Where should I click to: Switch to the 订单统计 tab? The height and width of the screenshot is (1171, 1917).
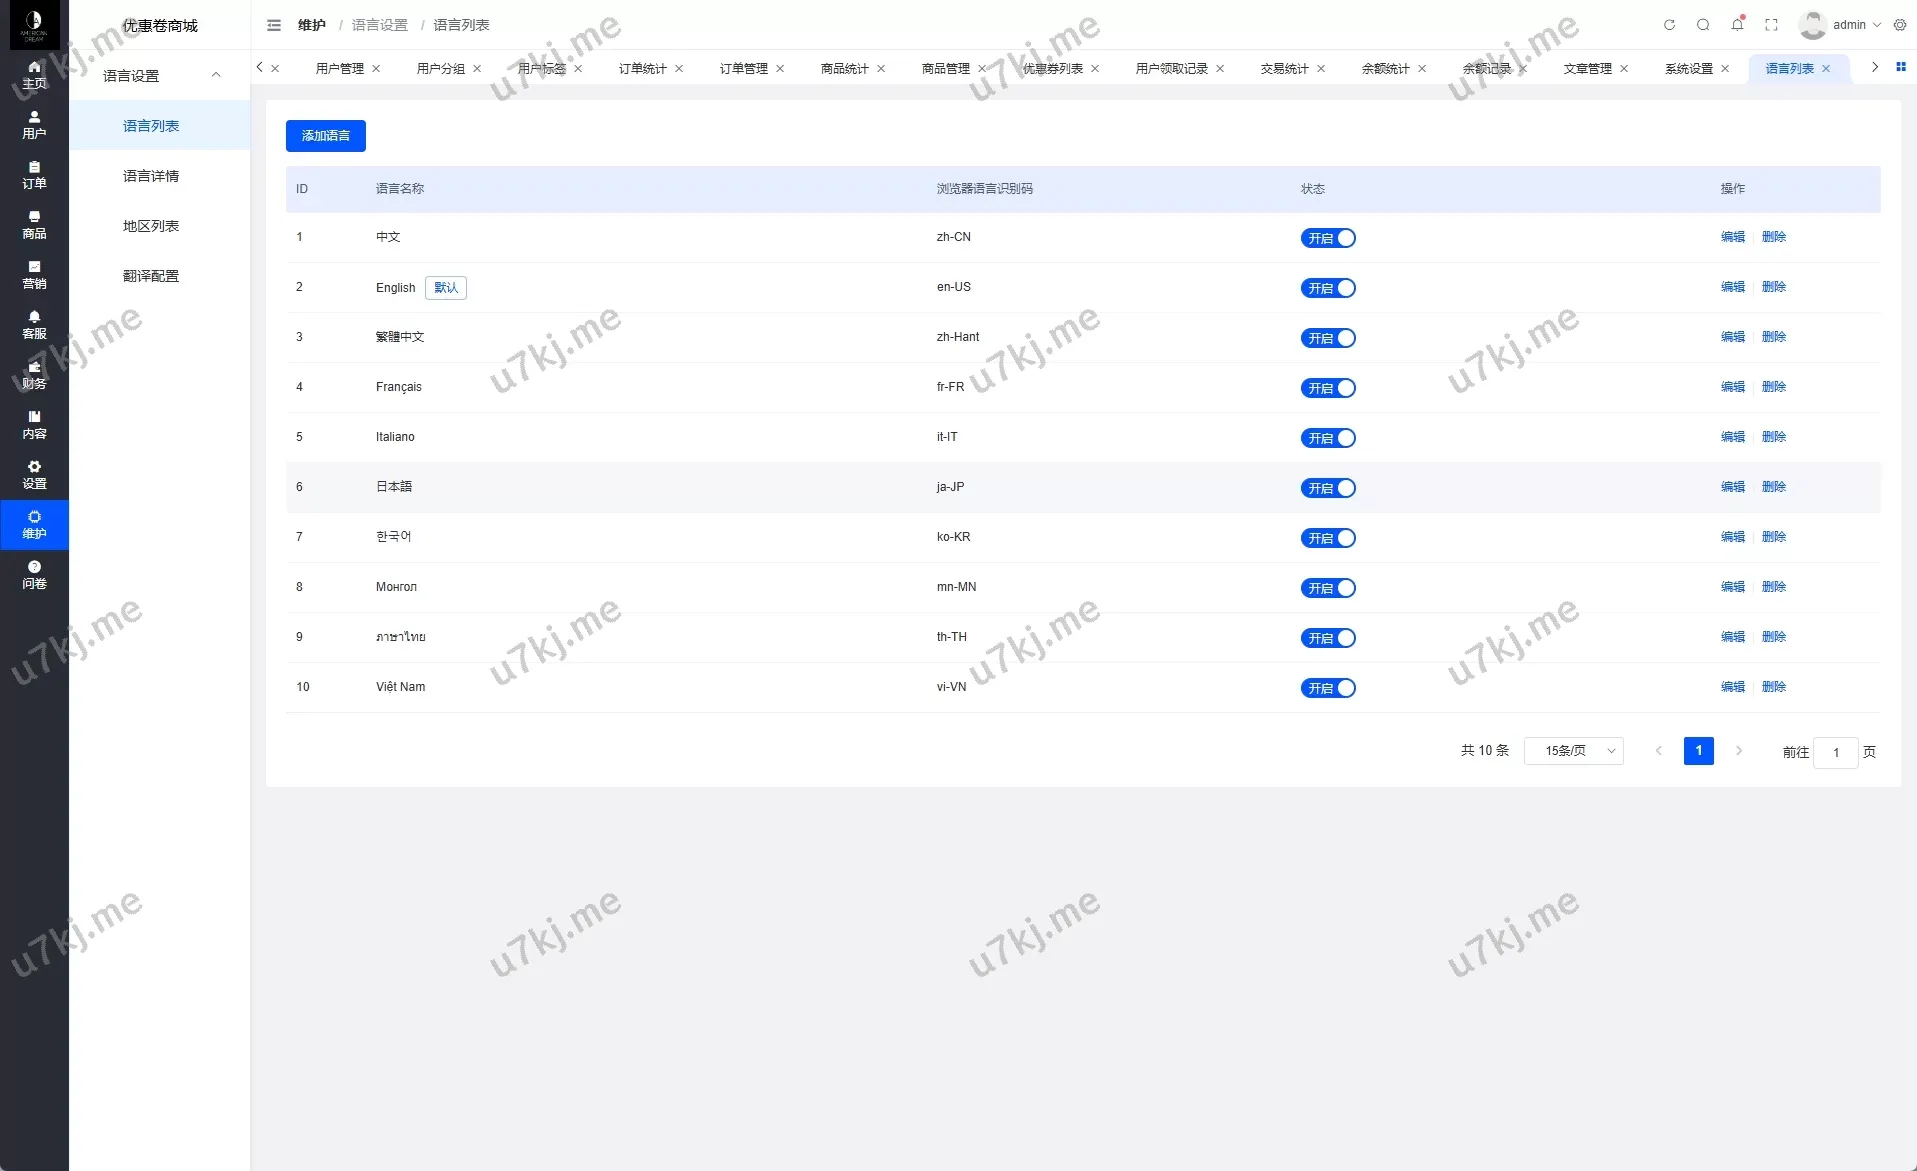(641, 68)
